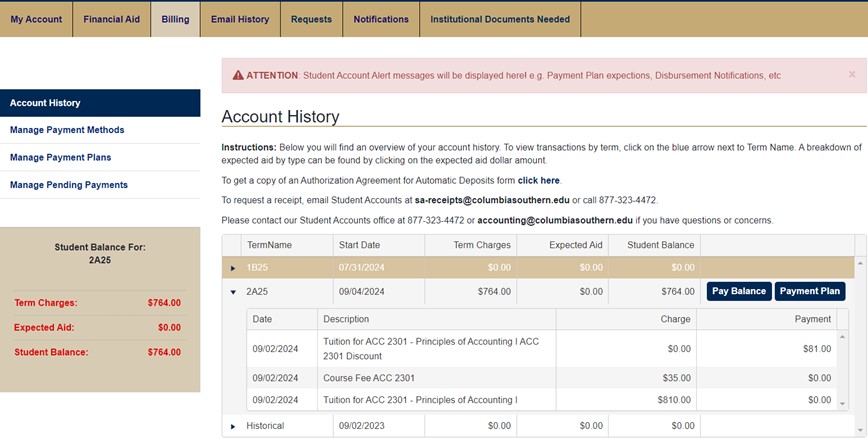Collapse the 2A25 term row
The height and width of the screenshot is (439, 868).
pos(233,292)
